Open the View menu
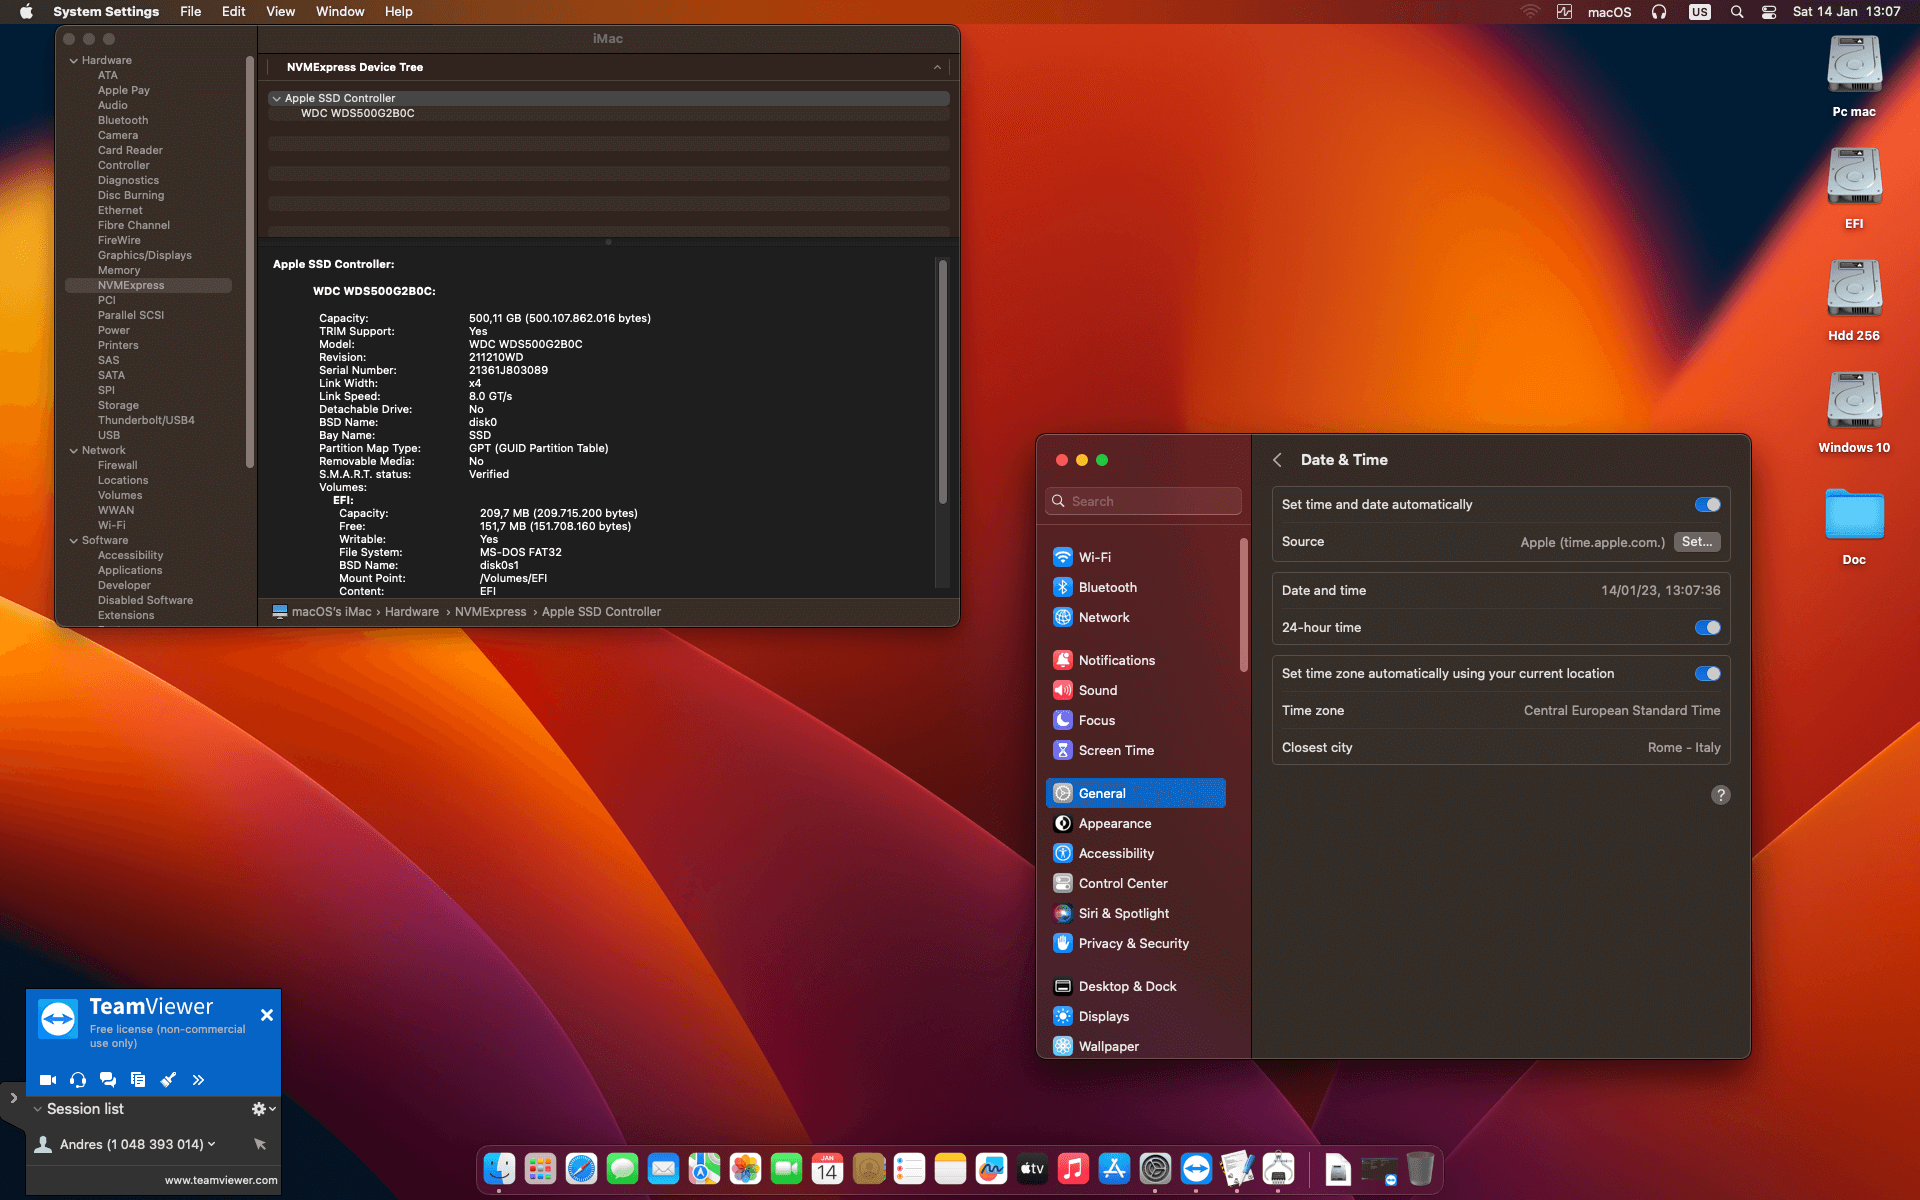This screenshot has width=1920, height=1200. point(280,11)
